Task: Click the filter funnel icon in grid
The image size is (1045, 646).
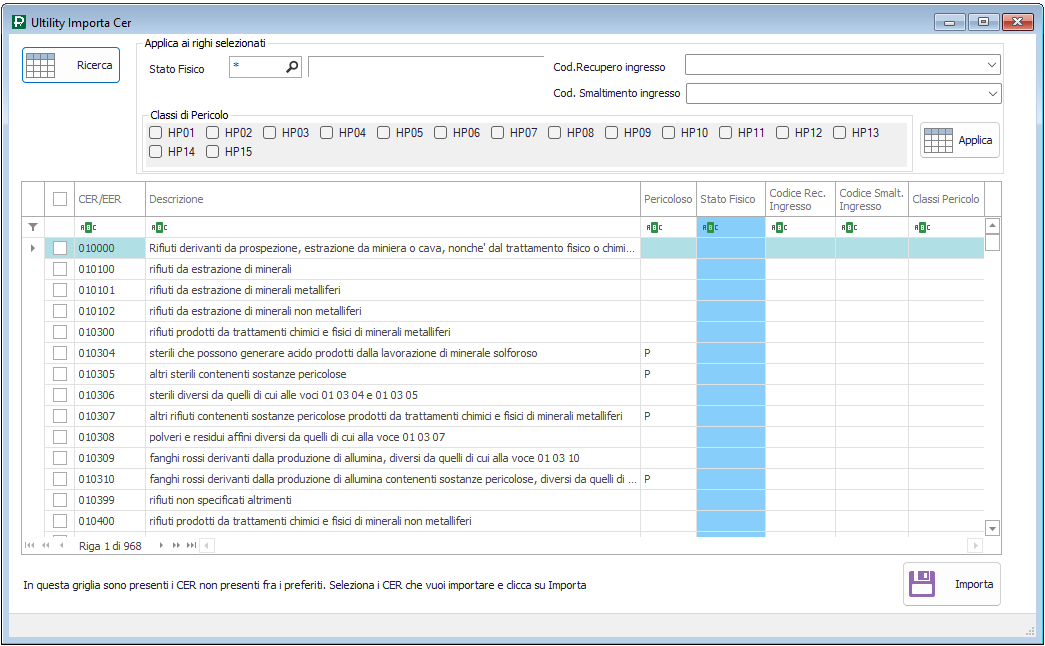Action: (x=33, y=227)
